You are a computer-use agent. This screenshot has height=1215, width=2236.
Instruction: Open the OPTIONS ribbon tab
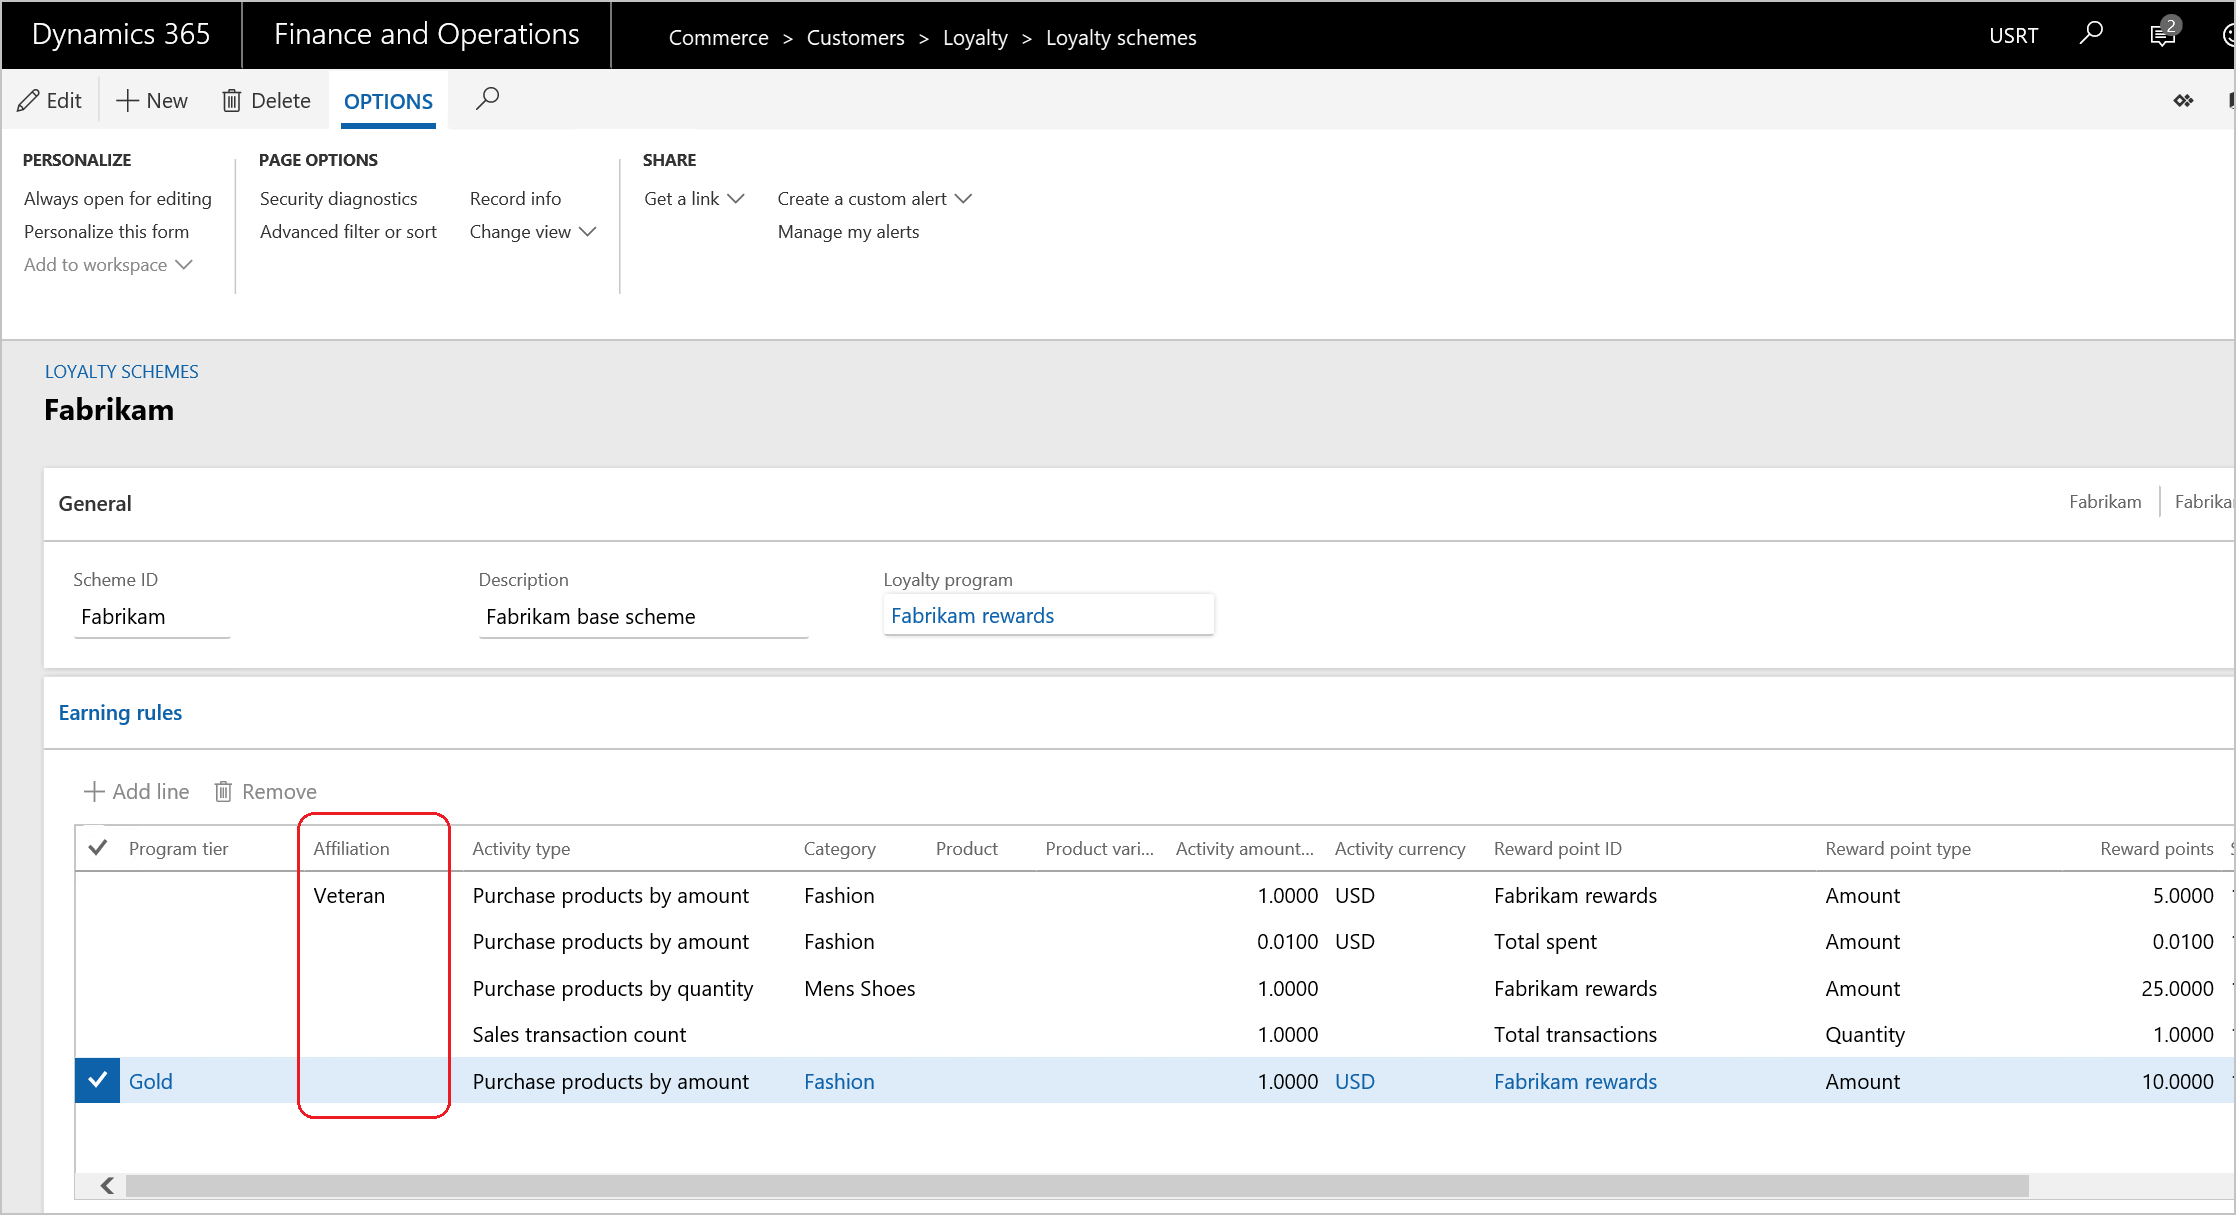pos(387,100)
